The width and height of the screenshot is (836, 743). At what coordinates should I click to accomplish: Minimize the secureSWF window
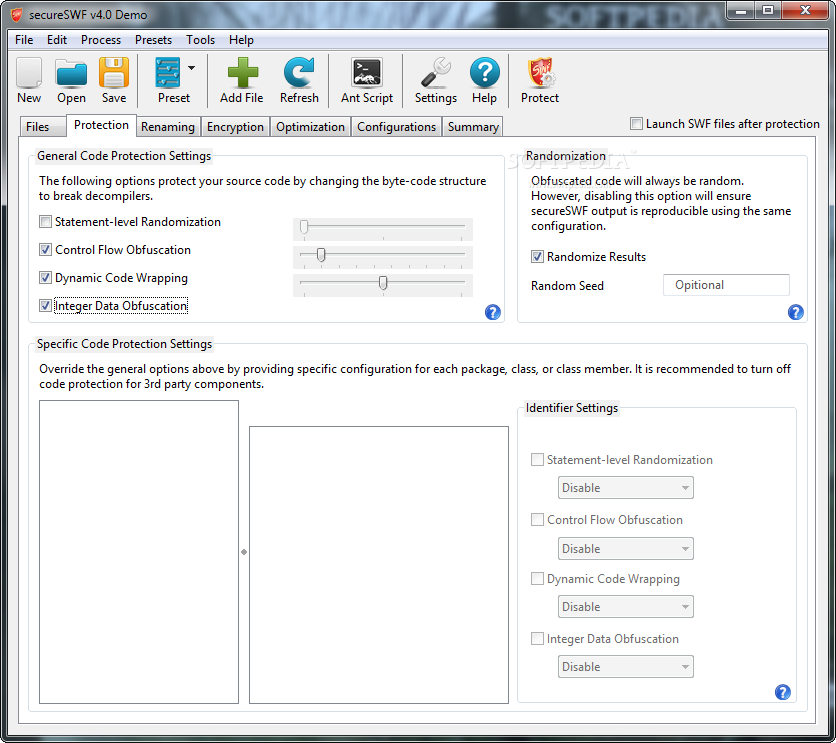click(741, 11)
